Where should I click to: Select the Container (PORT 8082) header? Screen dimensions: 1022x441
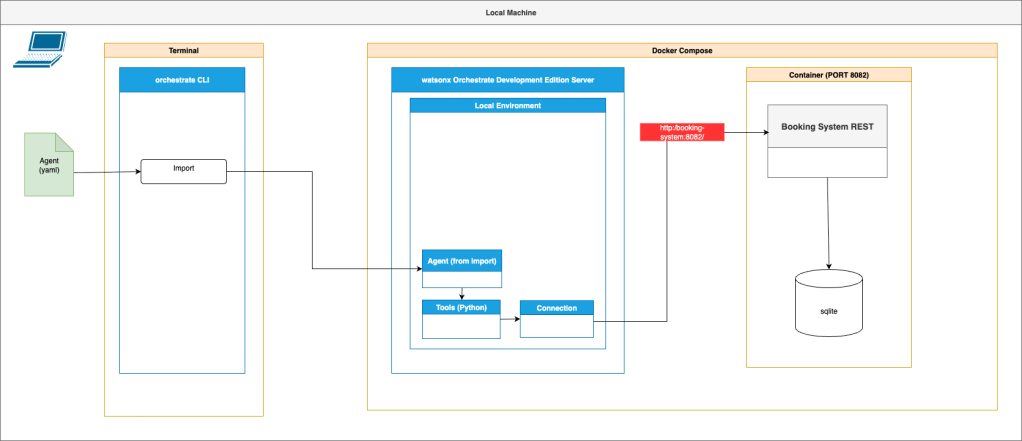(x=829, y=75)
